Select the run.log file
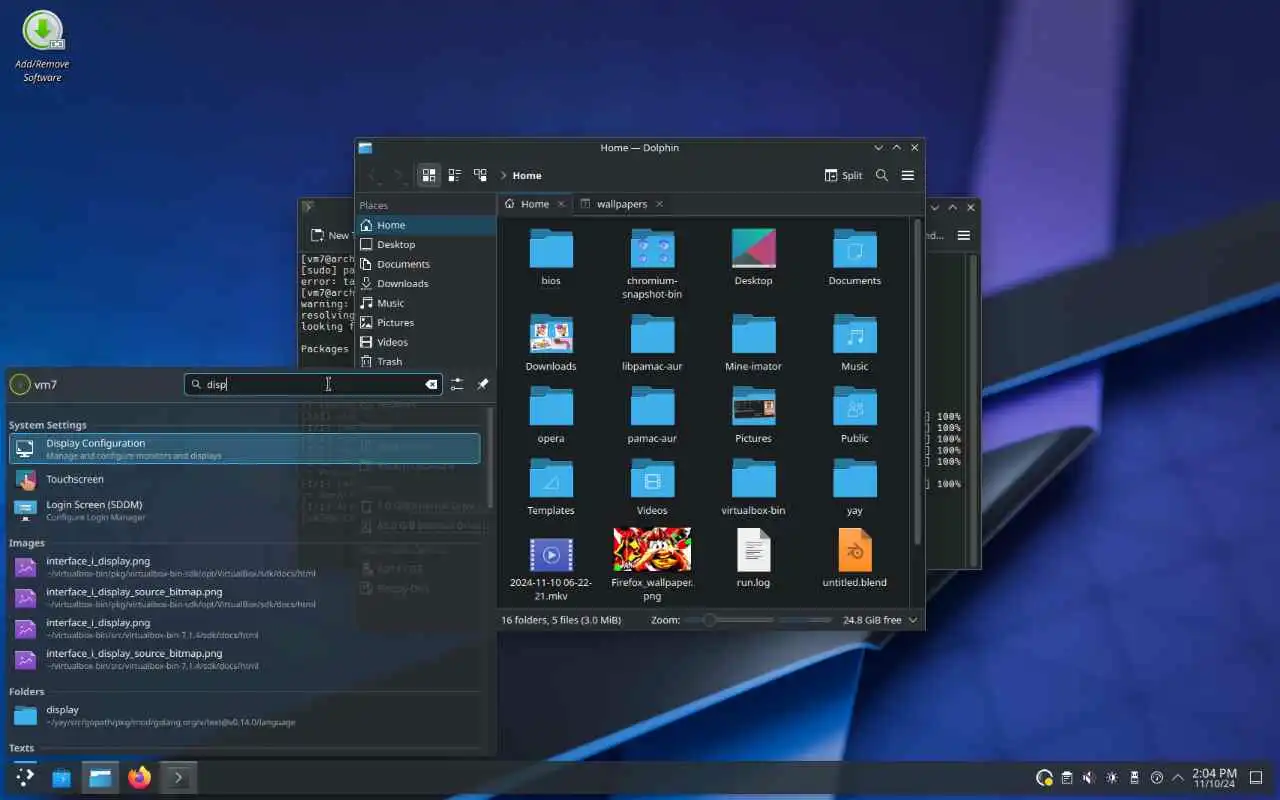Image resolution: width=1280 pixels, height=800 pixels. pos(753,559)
